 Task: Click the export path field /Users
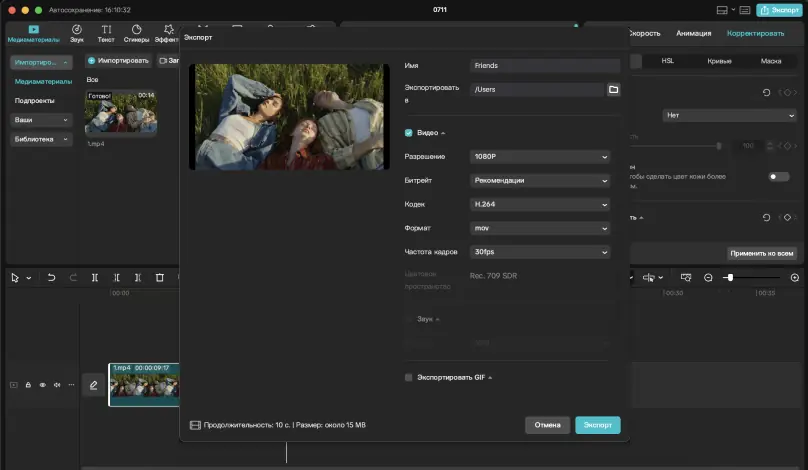[536, 90]
